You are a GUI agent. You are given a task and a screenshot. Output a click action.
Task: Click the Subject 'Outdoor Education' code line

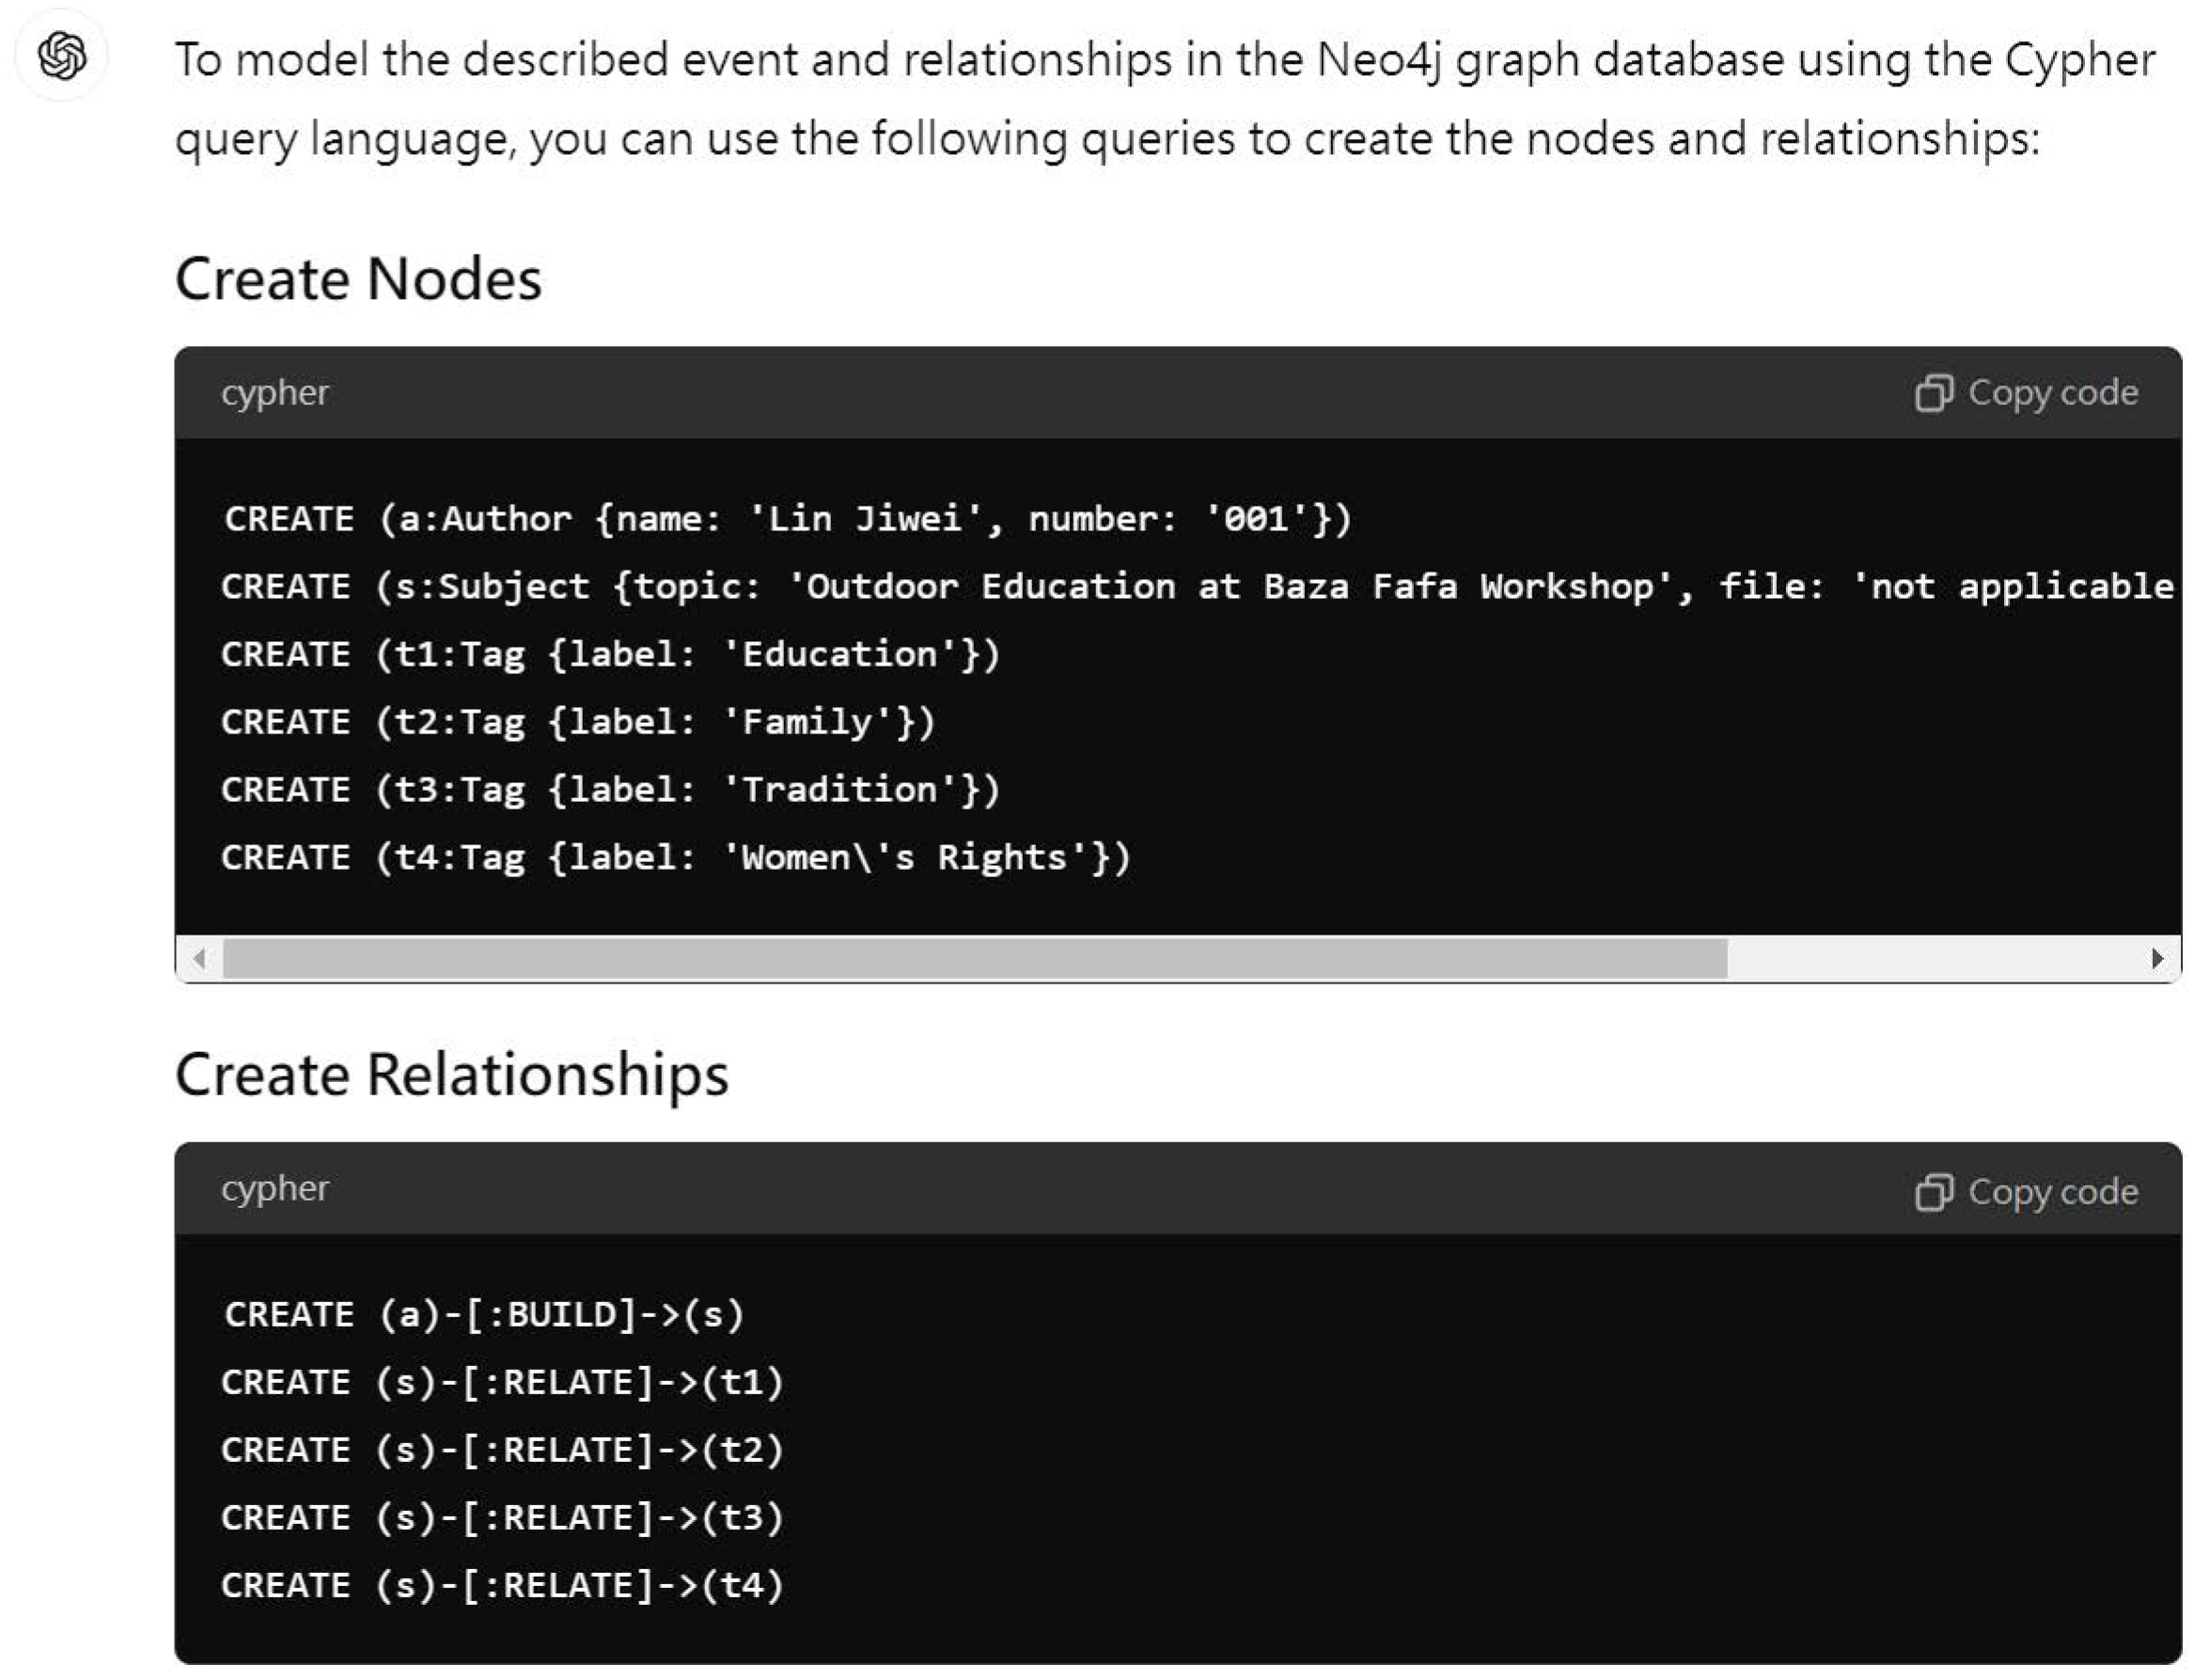[x=1195, y=587]
